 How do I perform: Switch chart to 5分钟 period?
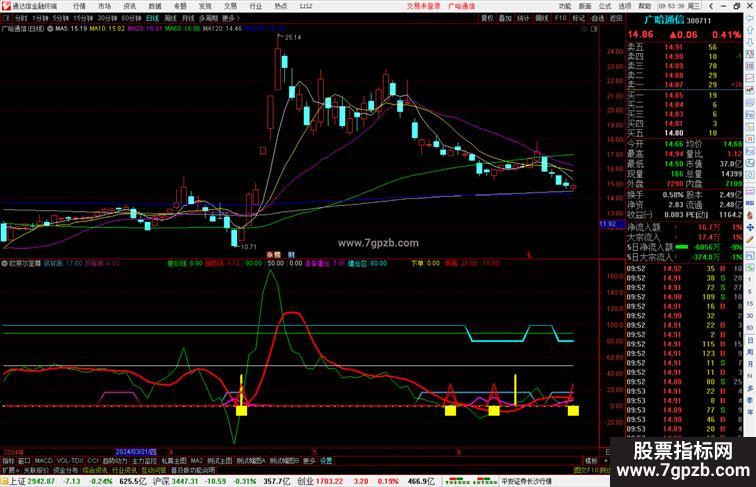coord(61,18)
